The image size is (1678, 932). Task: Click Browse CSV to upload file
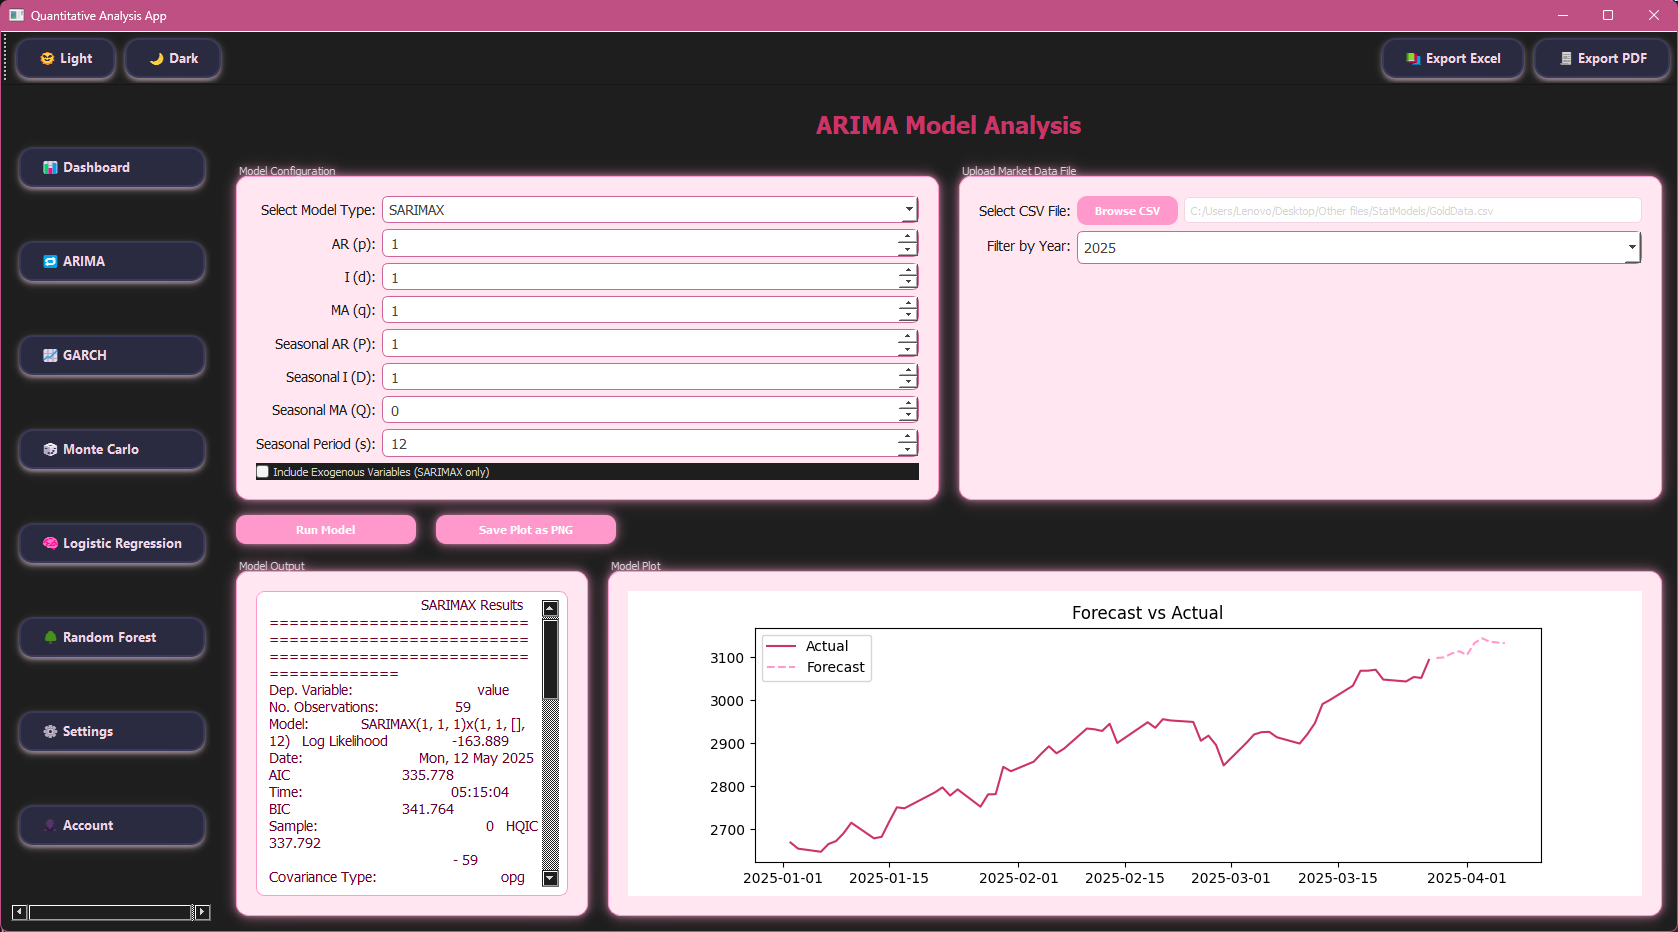click(1127, 211)
